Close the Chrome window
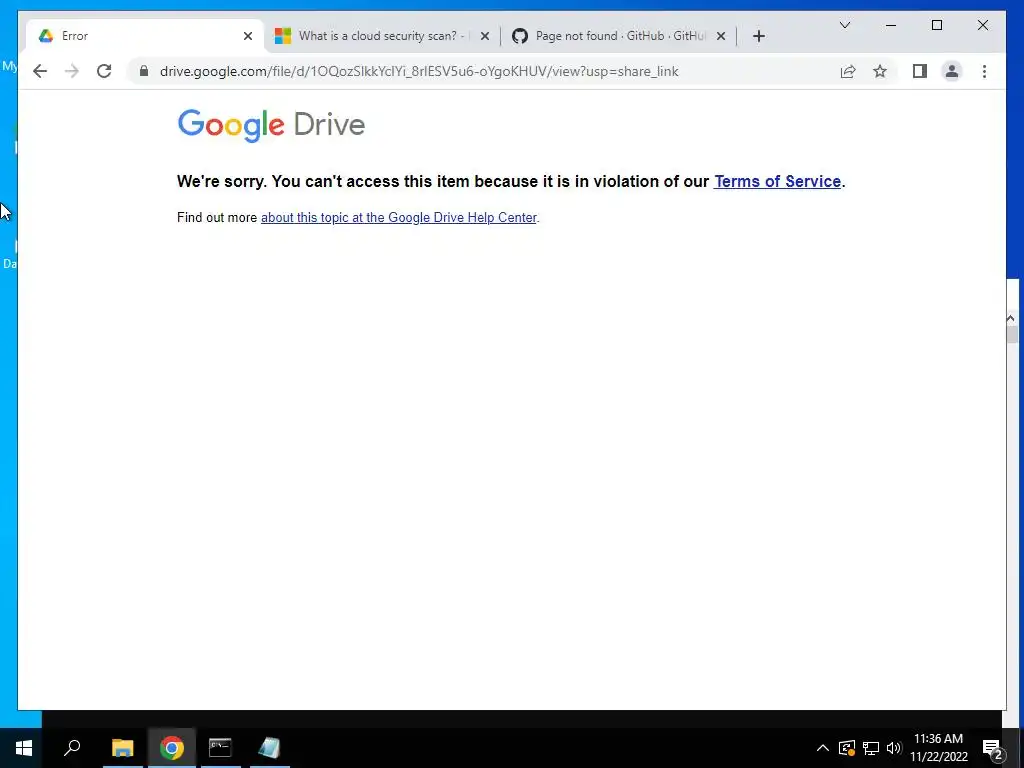The image size is (1024, 768). [982, 25]
